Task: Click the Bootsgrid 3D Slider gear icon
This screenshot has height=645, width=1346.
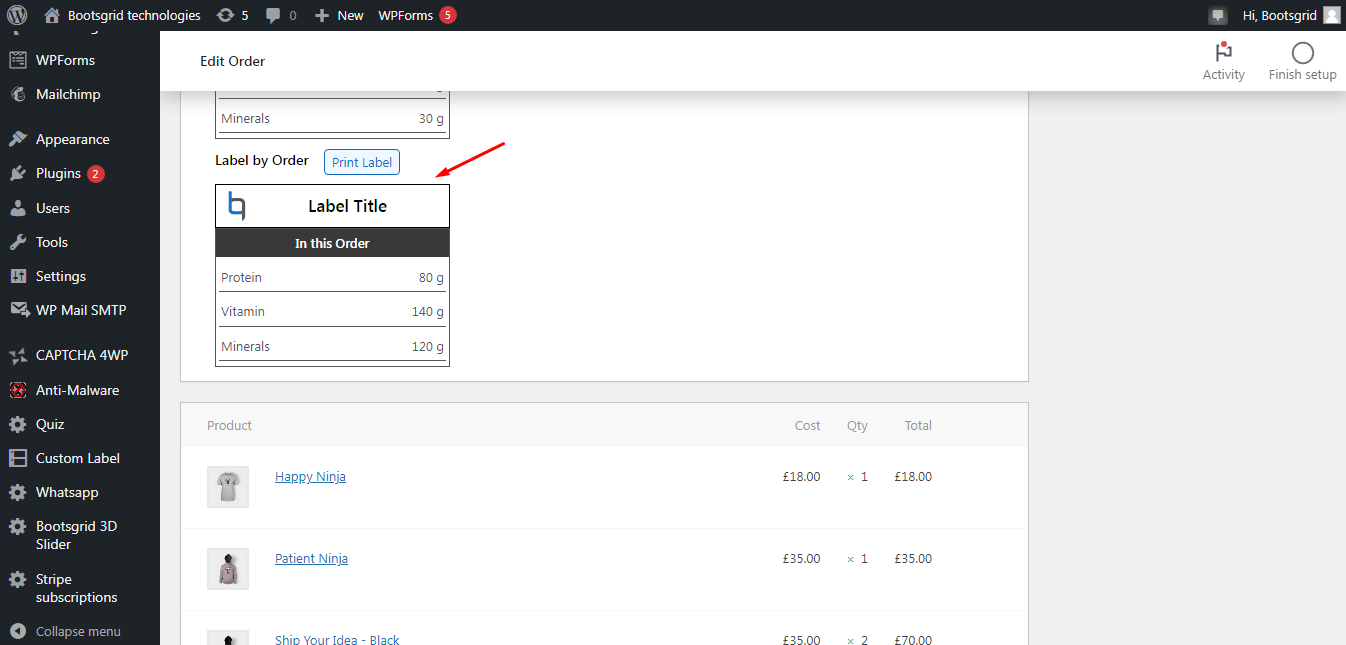Action: (18, 526)
